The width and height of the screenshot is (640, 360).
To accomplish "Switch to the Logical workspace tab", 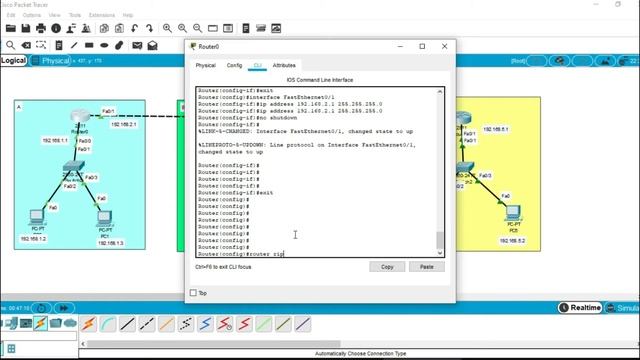I will click(x=13, y=60).
